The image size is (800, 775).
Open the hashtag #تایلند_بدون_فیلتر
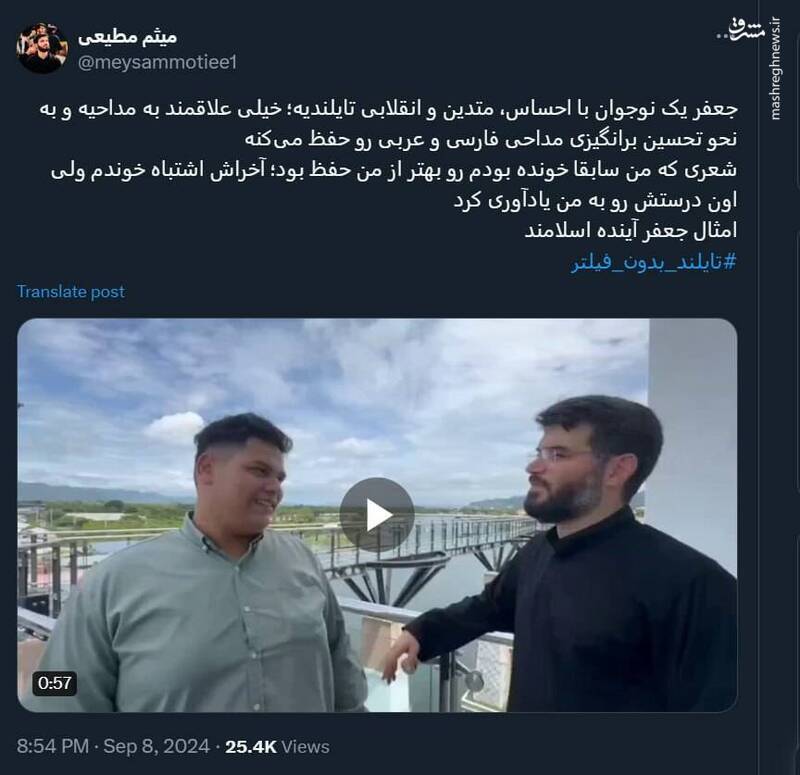tap(654, 263)
